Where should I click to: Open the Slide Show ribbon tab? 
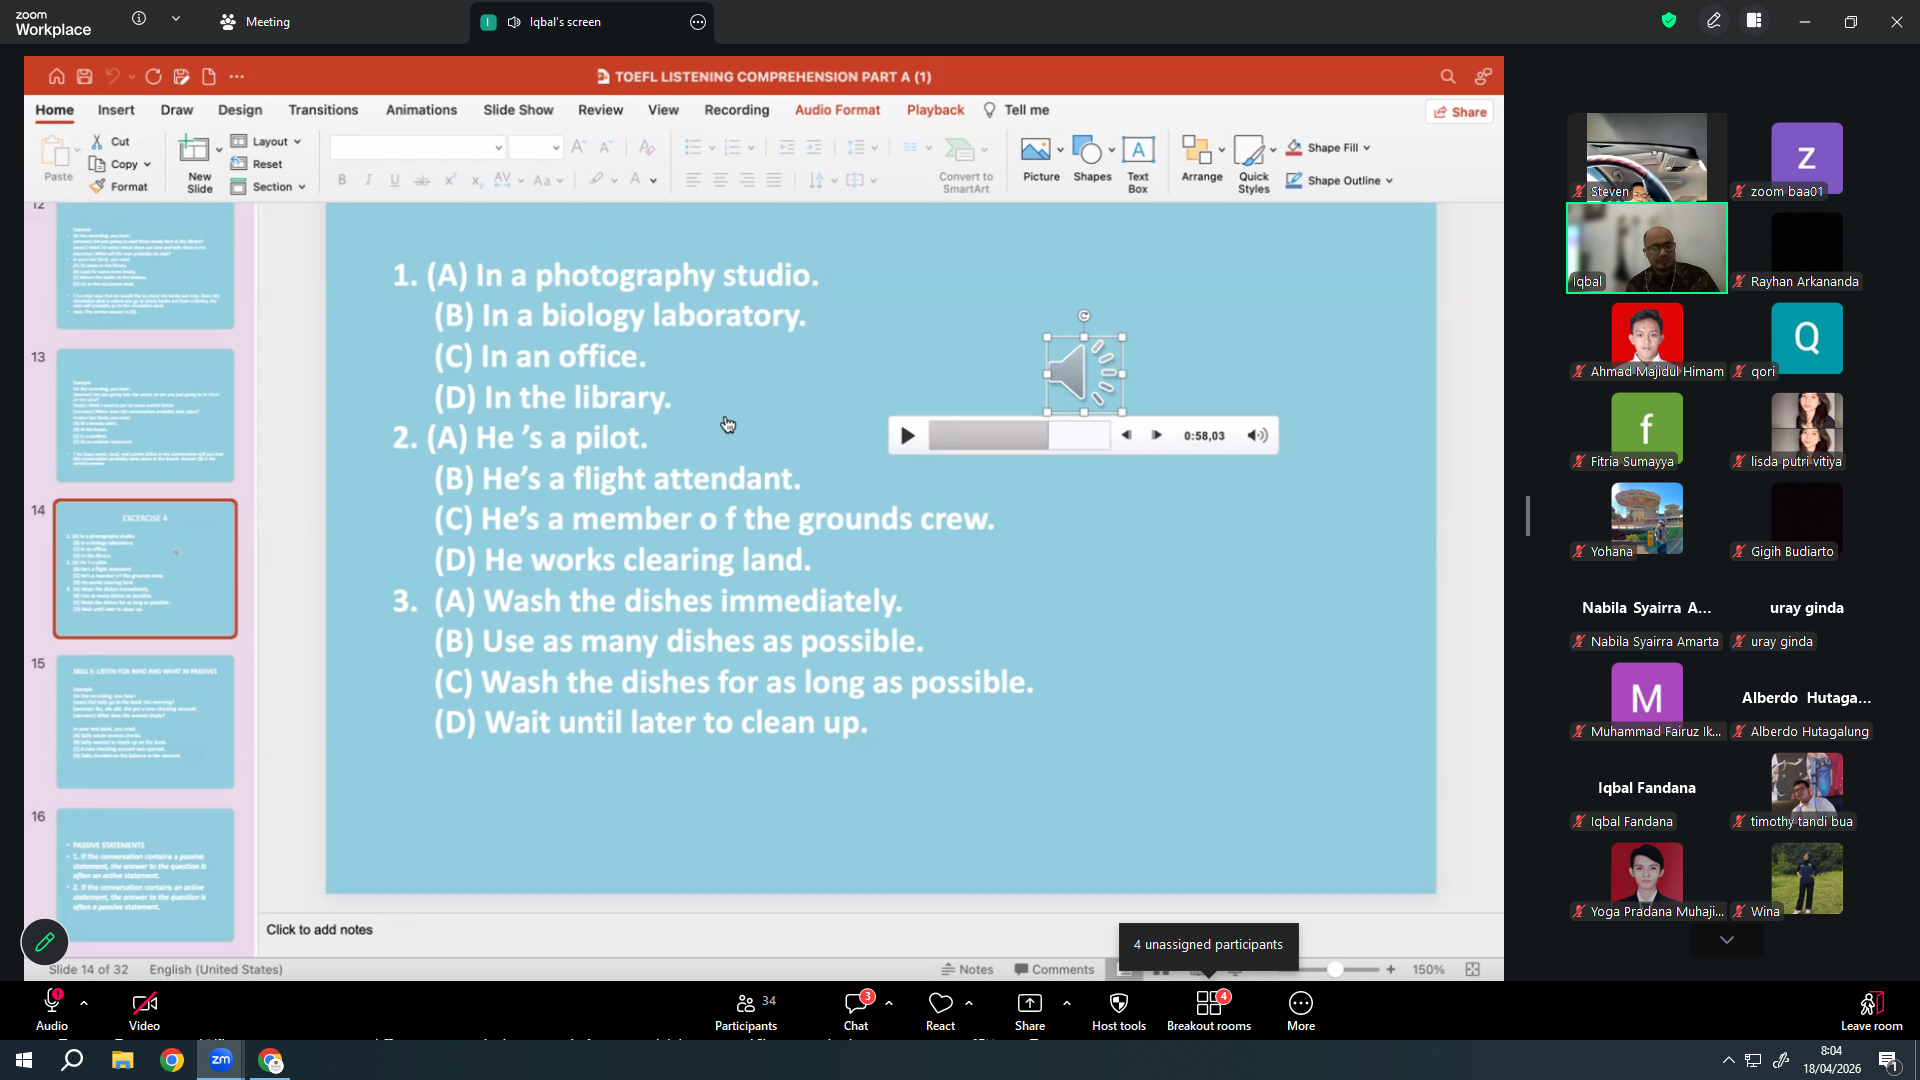click(518, 110)
